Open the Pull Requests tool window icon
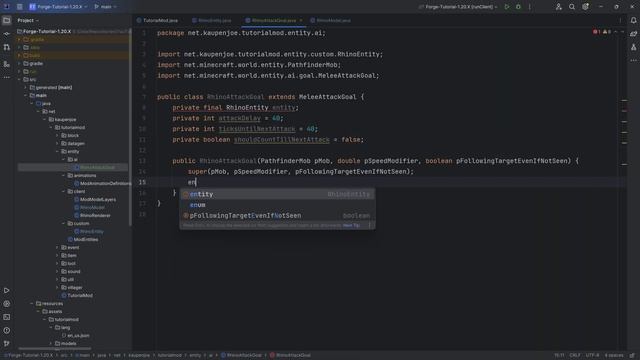 click(x=7, y=47)
